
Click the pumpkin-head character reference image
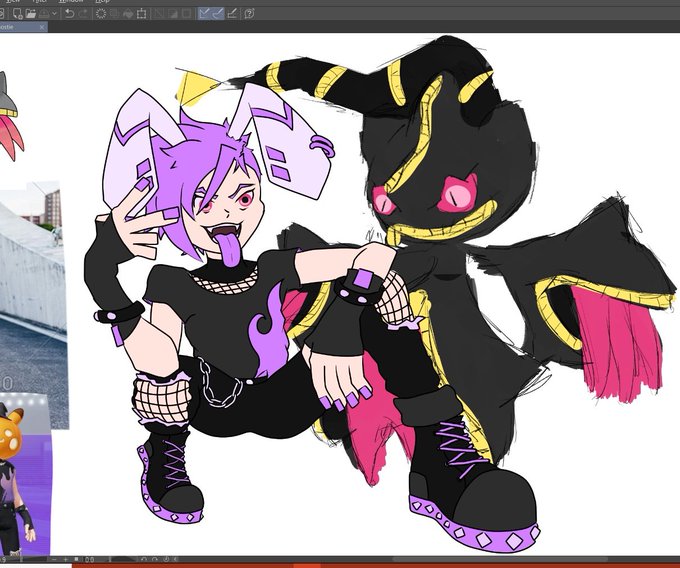coord(24,475)
